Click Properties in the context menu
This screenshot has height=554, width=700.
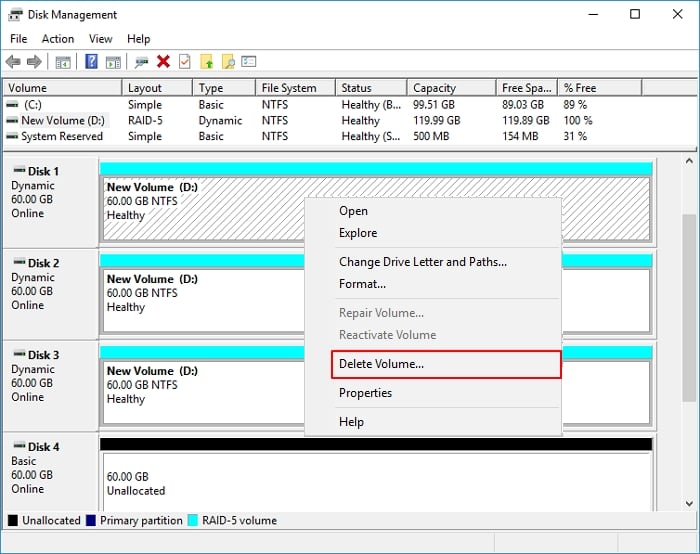(x=365, y=393)
